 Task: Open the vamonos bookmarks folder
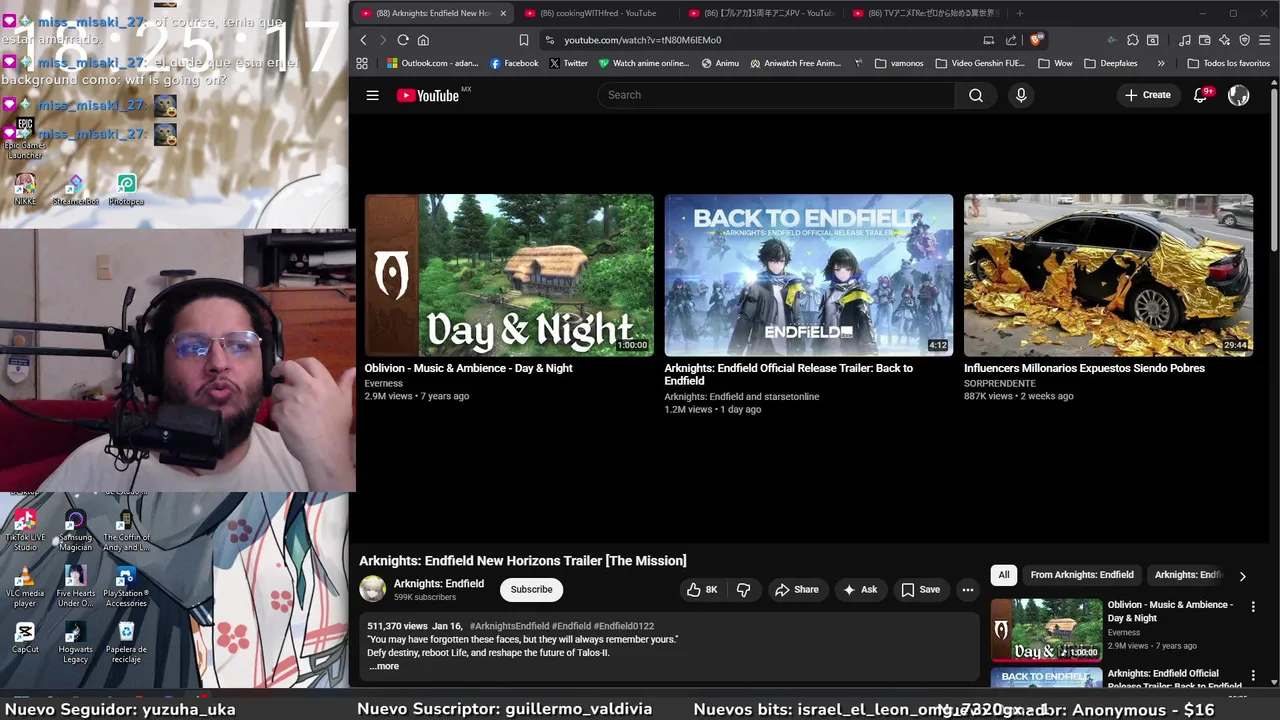[x=899, y=63]
